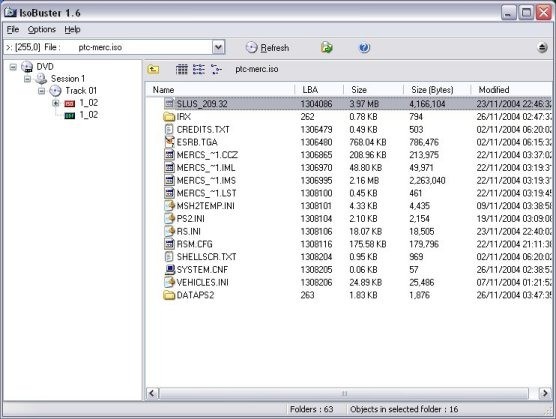This screenshot has width=556, height=419.
Task: Click the tree structure view icon
Action: (x=216, y=69)
